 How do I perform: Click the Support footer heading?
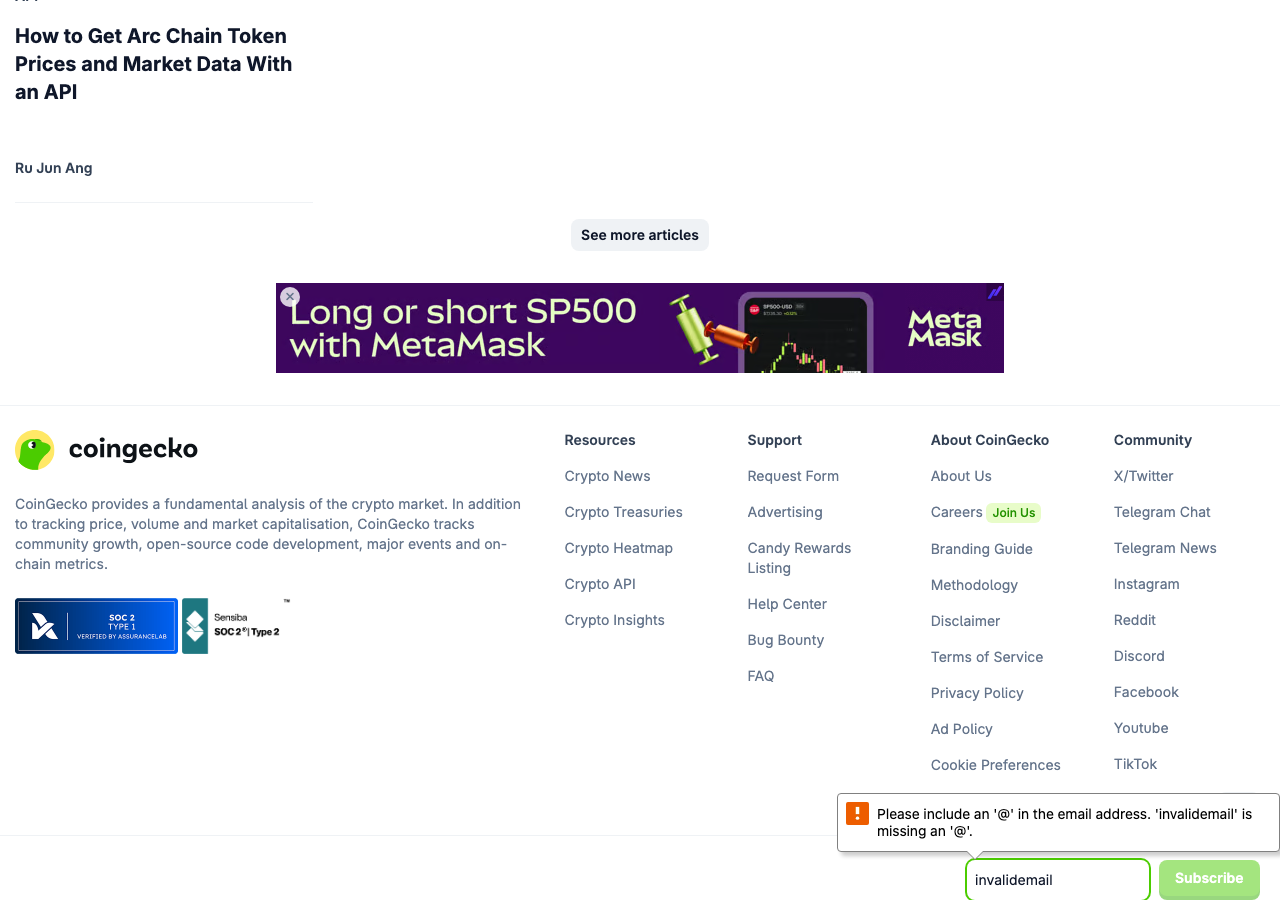click(x=775, y=440)
